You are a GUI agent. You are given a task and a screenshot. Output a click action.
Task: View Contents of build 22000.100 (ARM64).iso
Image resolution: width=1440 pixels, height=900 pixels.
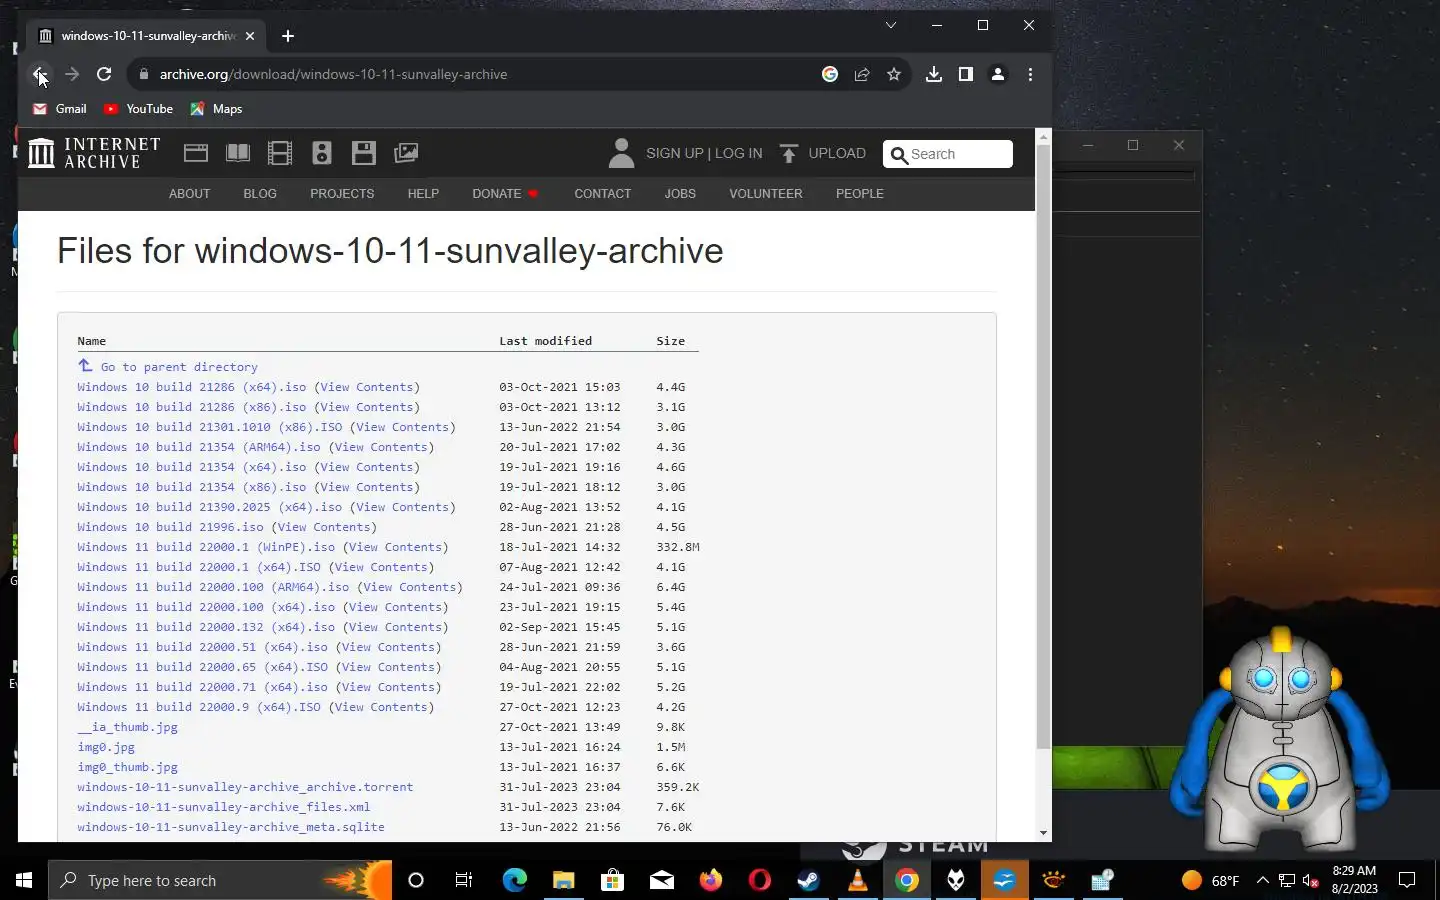click(410, 587)
